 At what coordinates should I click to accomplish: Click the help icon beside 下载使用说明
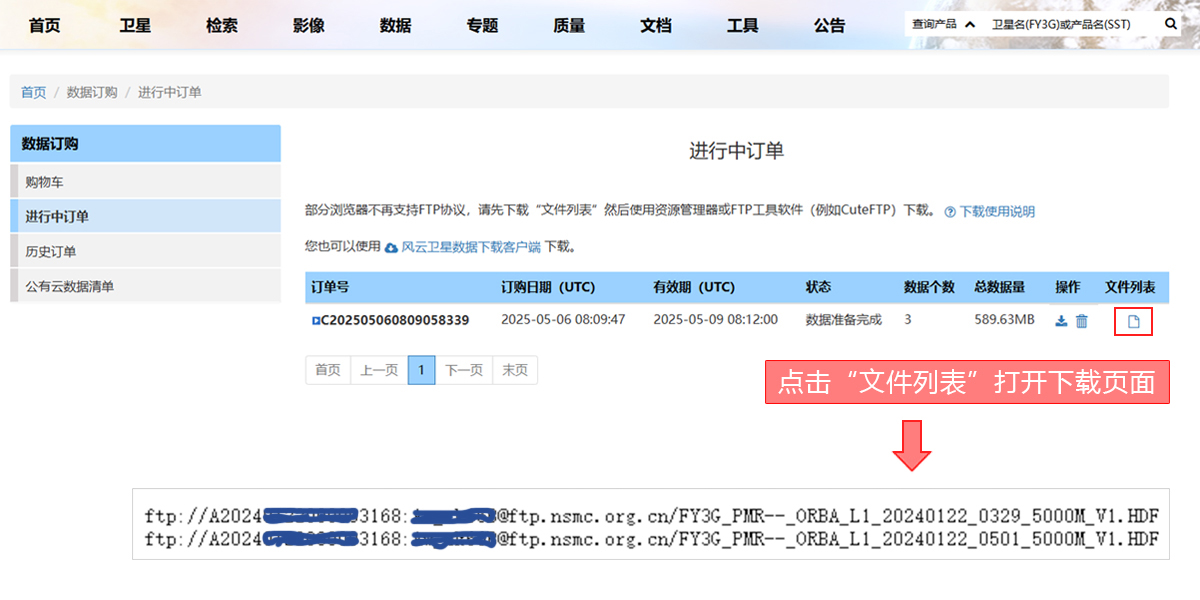click(950, 212)
